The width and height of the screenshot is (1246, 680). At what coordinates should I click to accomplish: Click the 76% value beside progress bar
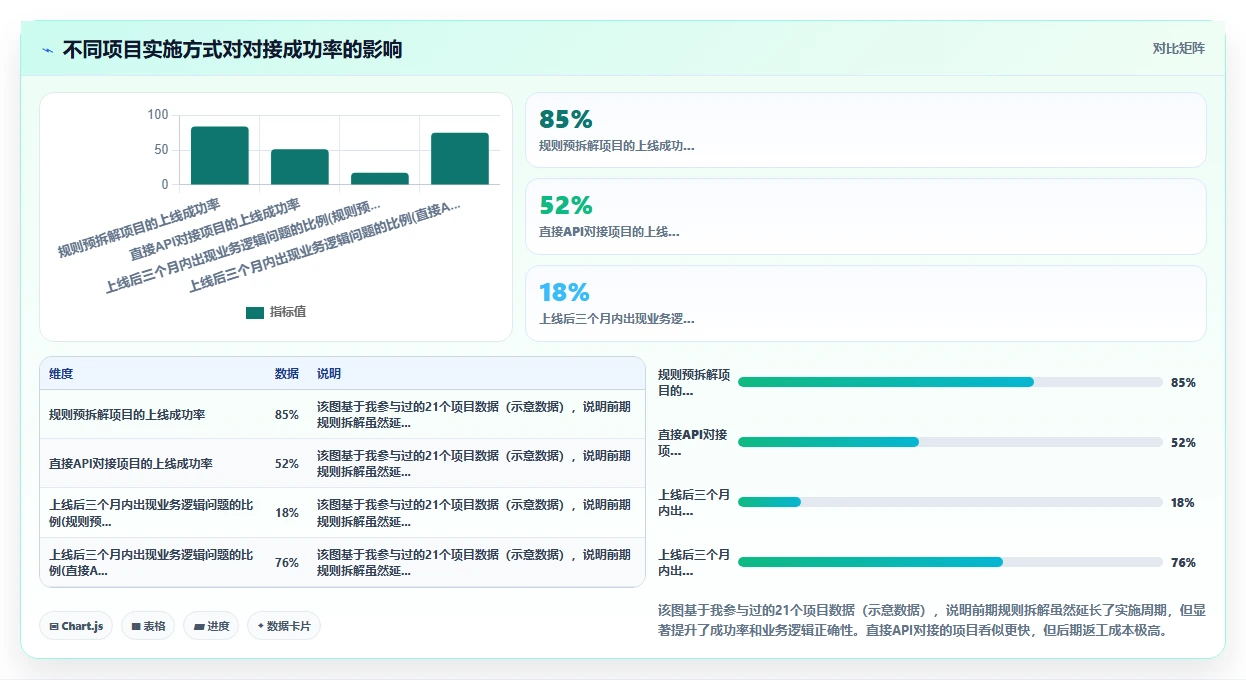tap(1183, 563)
